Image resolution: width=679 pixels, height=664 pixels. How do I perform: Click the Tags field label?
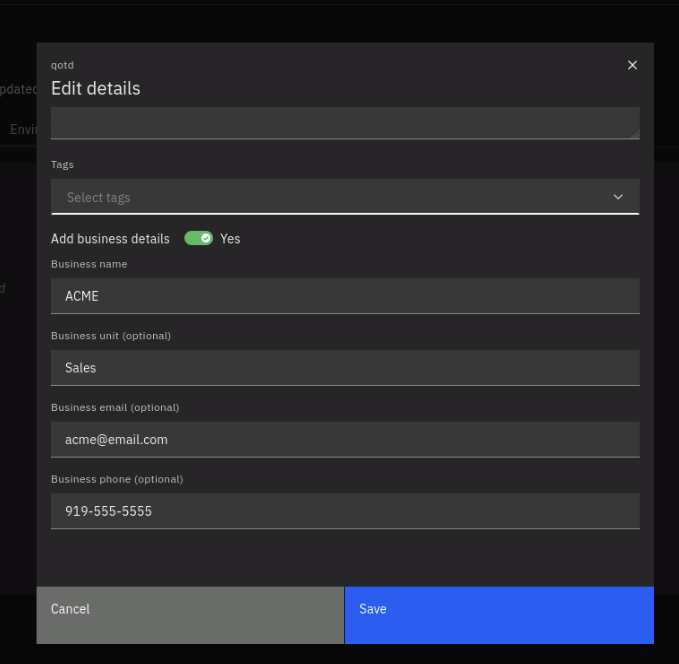62,165
